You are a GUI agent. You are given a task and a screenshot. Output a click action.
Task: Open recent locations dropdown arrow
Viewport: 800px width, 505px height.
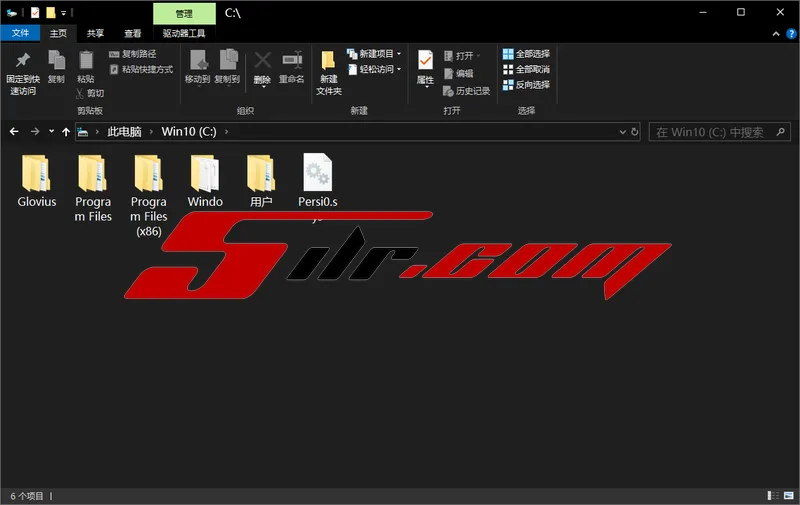(52, 131)
